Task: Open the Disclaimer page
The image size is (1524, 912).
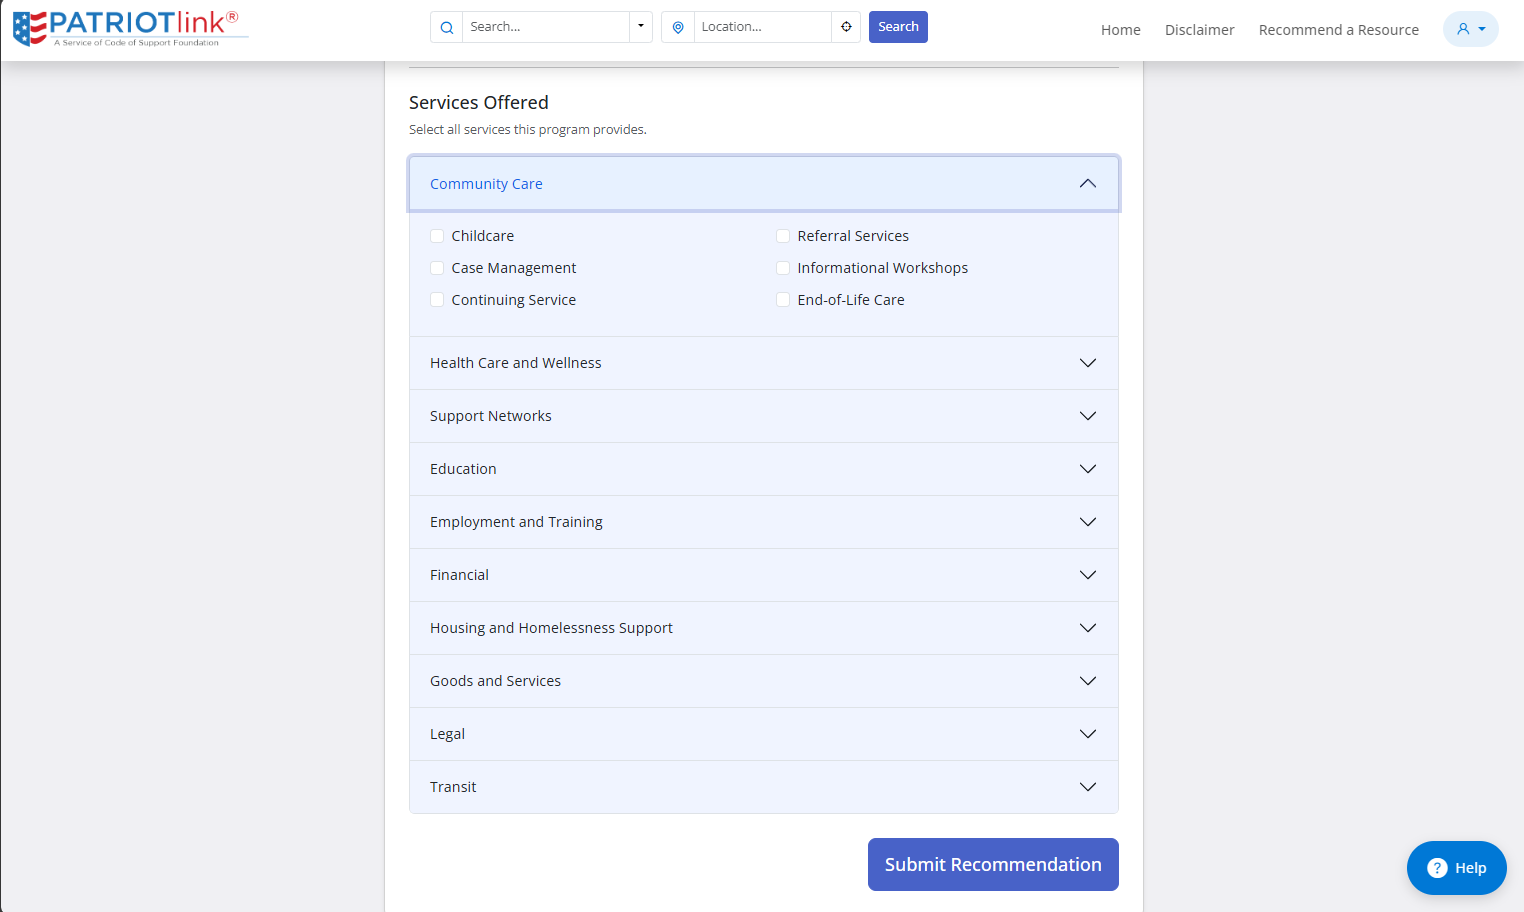Action: click(1200, 30)
